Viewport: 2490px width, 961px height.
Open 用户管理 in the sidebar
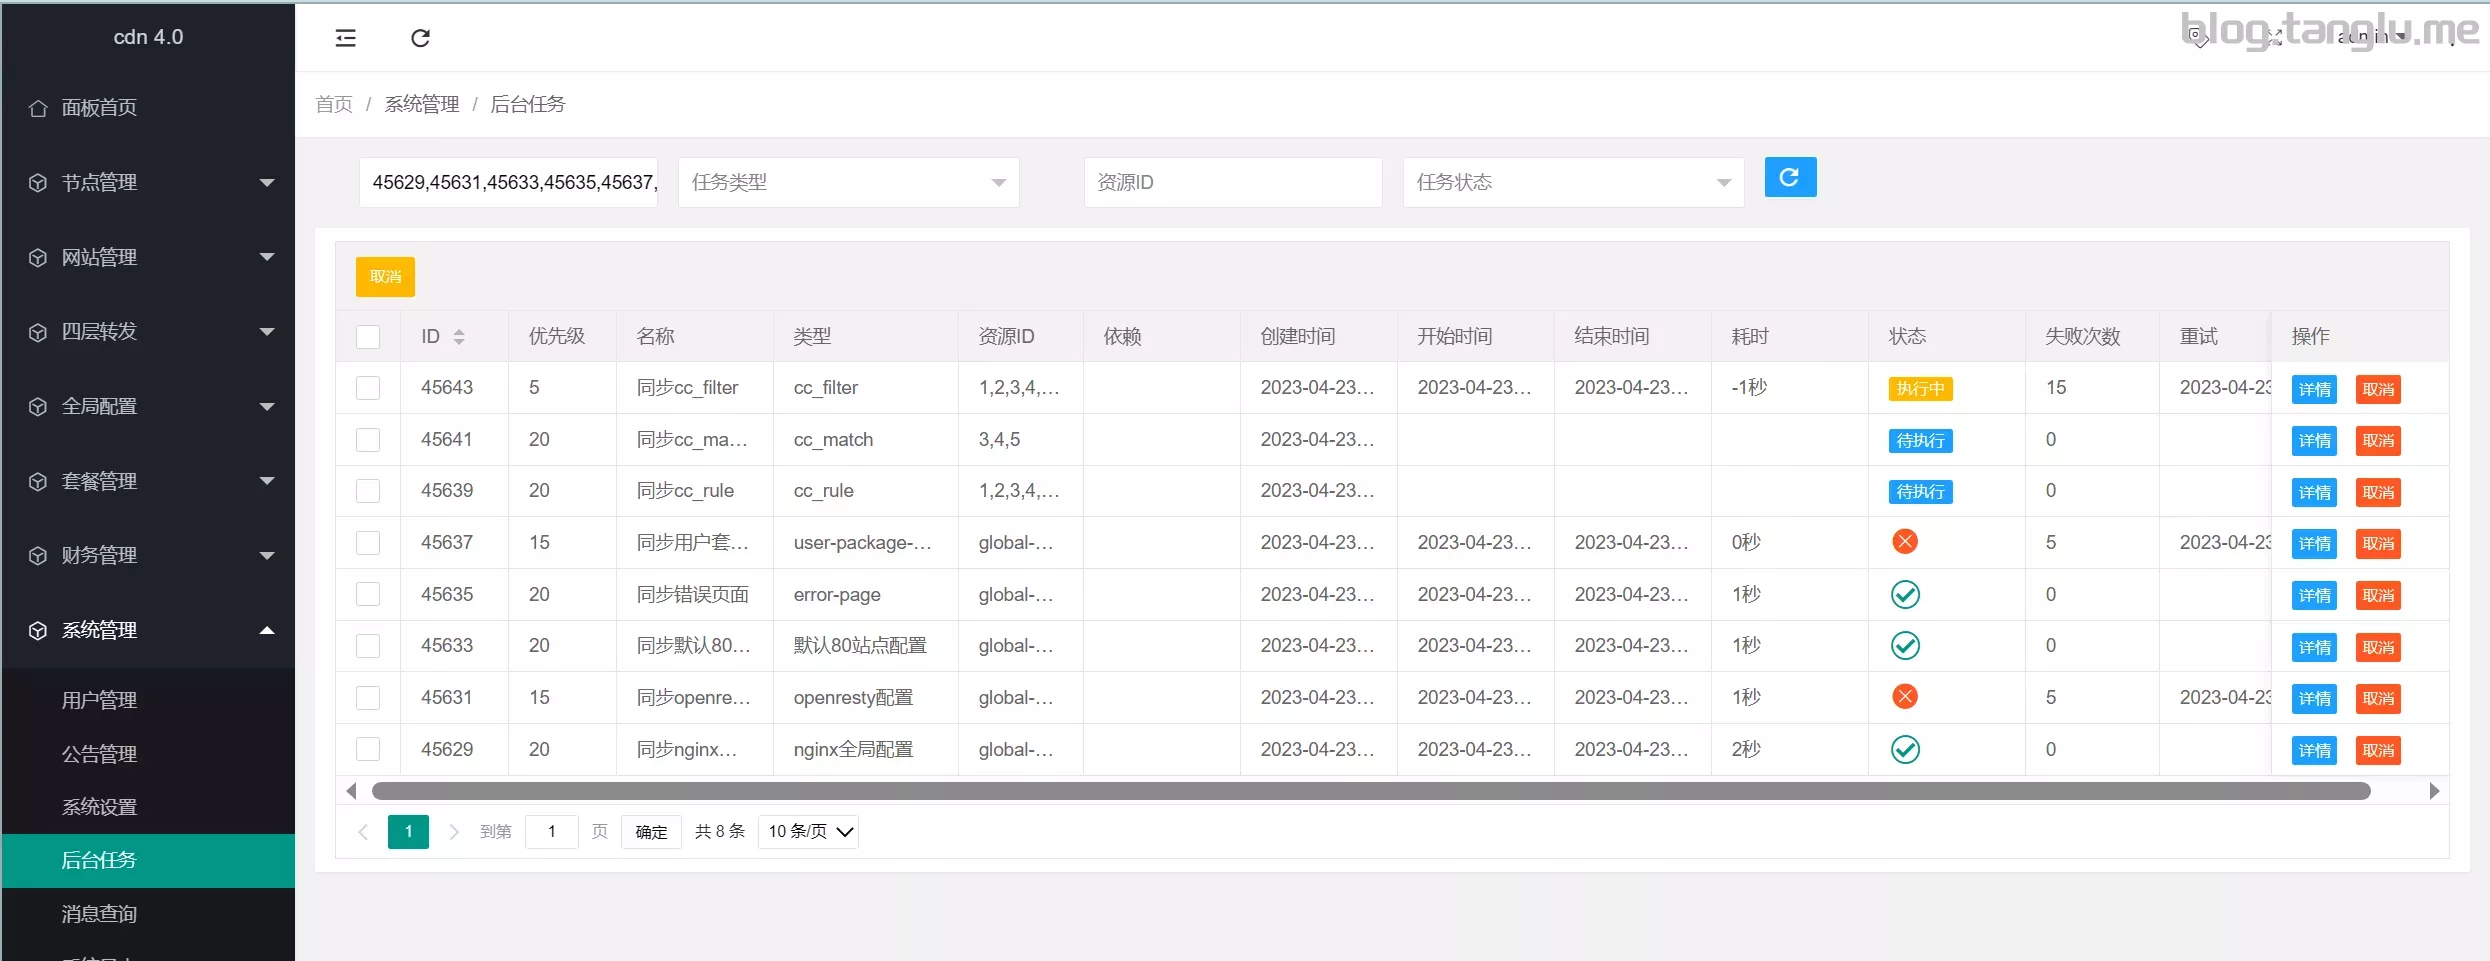pyautogui.click(x=99, y=700)
